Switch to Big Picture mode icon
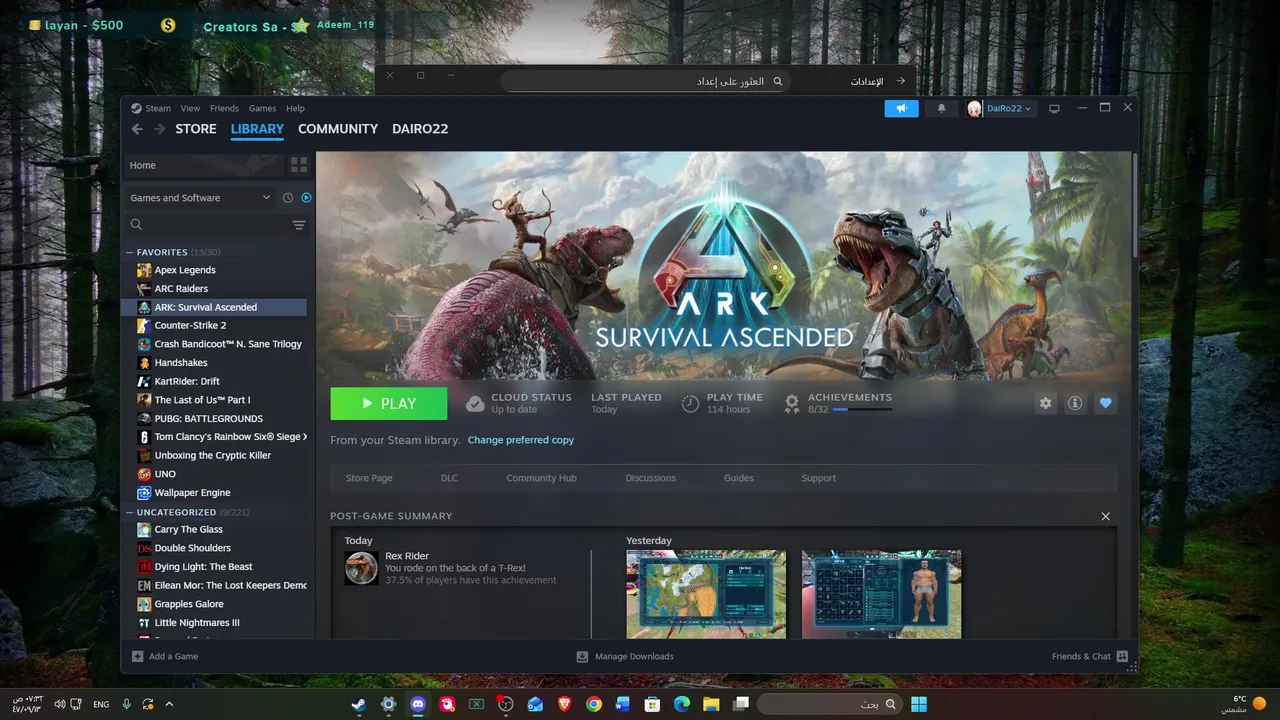The height and width of the screenshot is (720, 1280). (x=1054, y=108)
